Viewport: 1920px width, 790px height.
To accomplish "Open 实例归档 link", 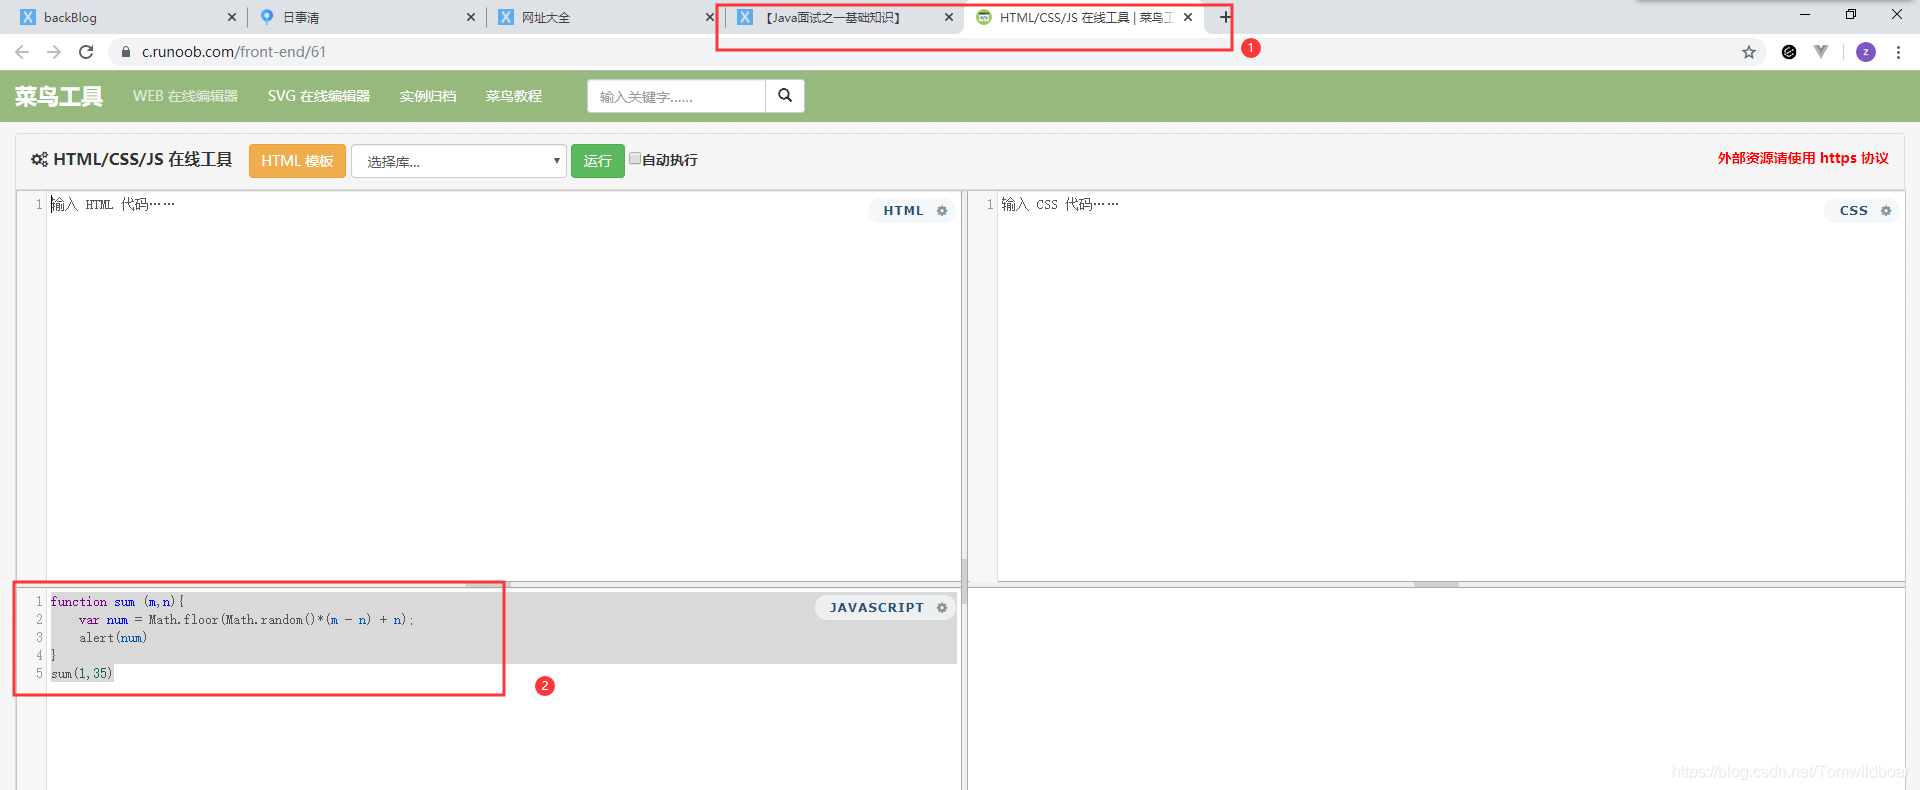I will 428,96.
